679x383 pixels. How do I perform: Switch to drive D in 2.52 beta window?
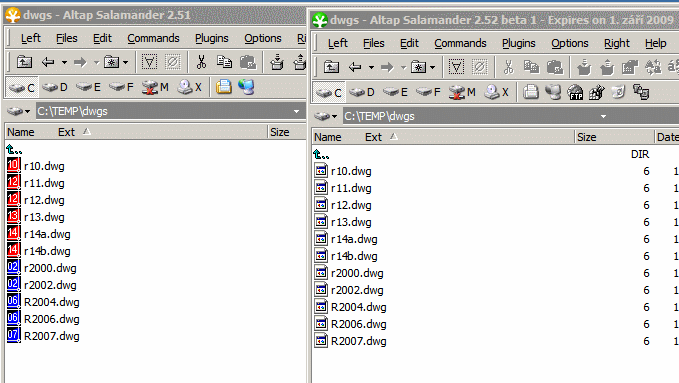tap(362, 92)
